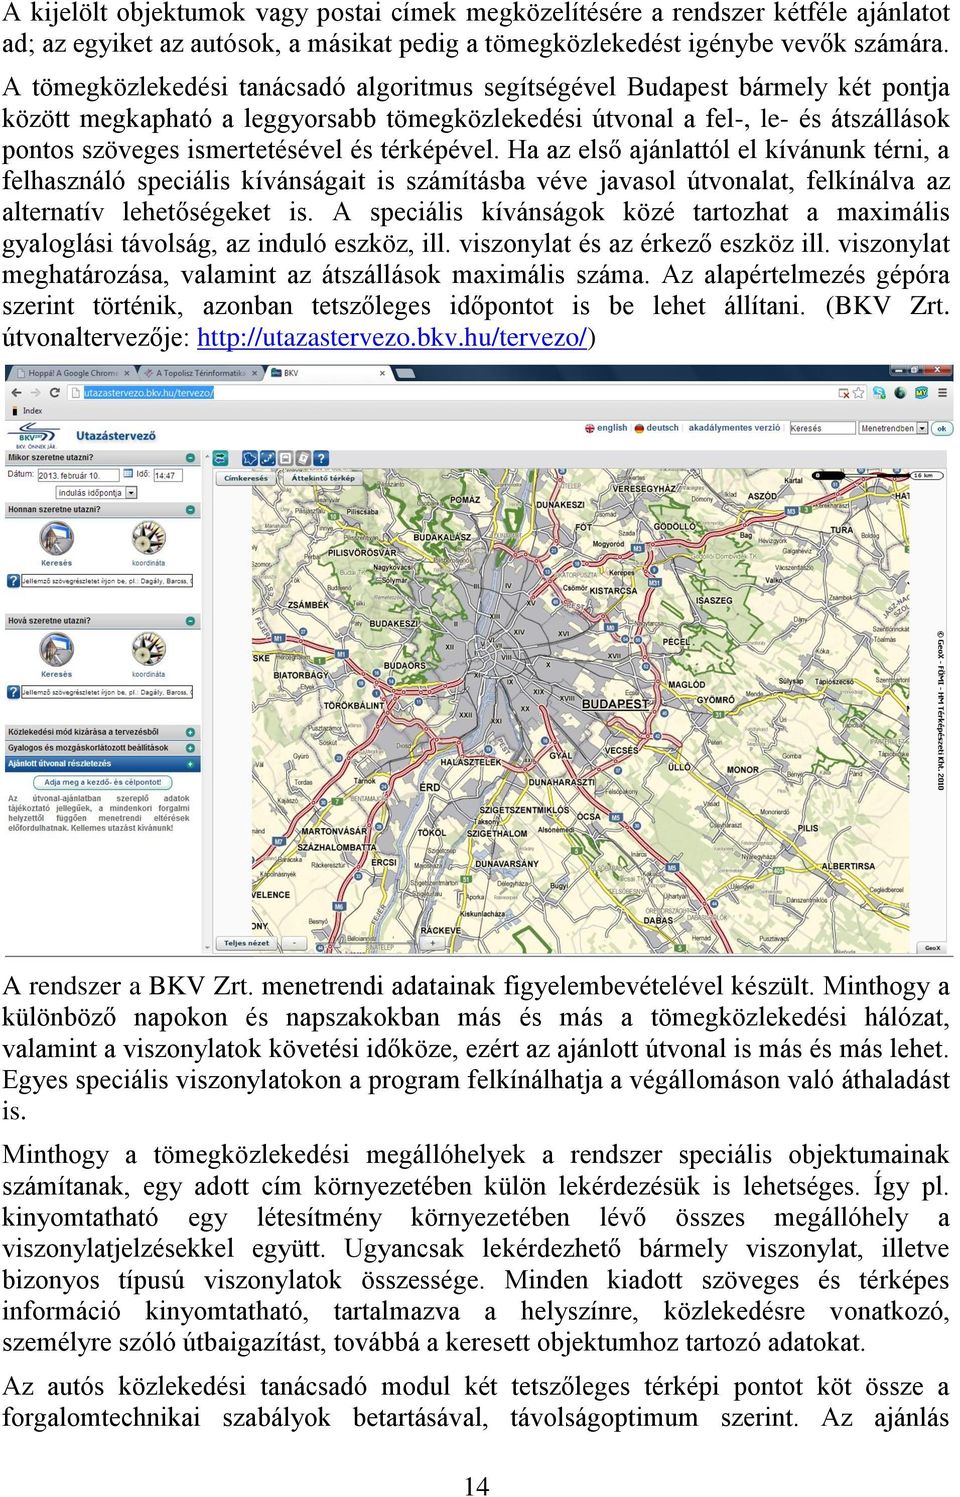The height and width of the screenshot is (1497, 960).
Task: Click the Címkeresés map button
Action: [246, 478]
